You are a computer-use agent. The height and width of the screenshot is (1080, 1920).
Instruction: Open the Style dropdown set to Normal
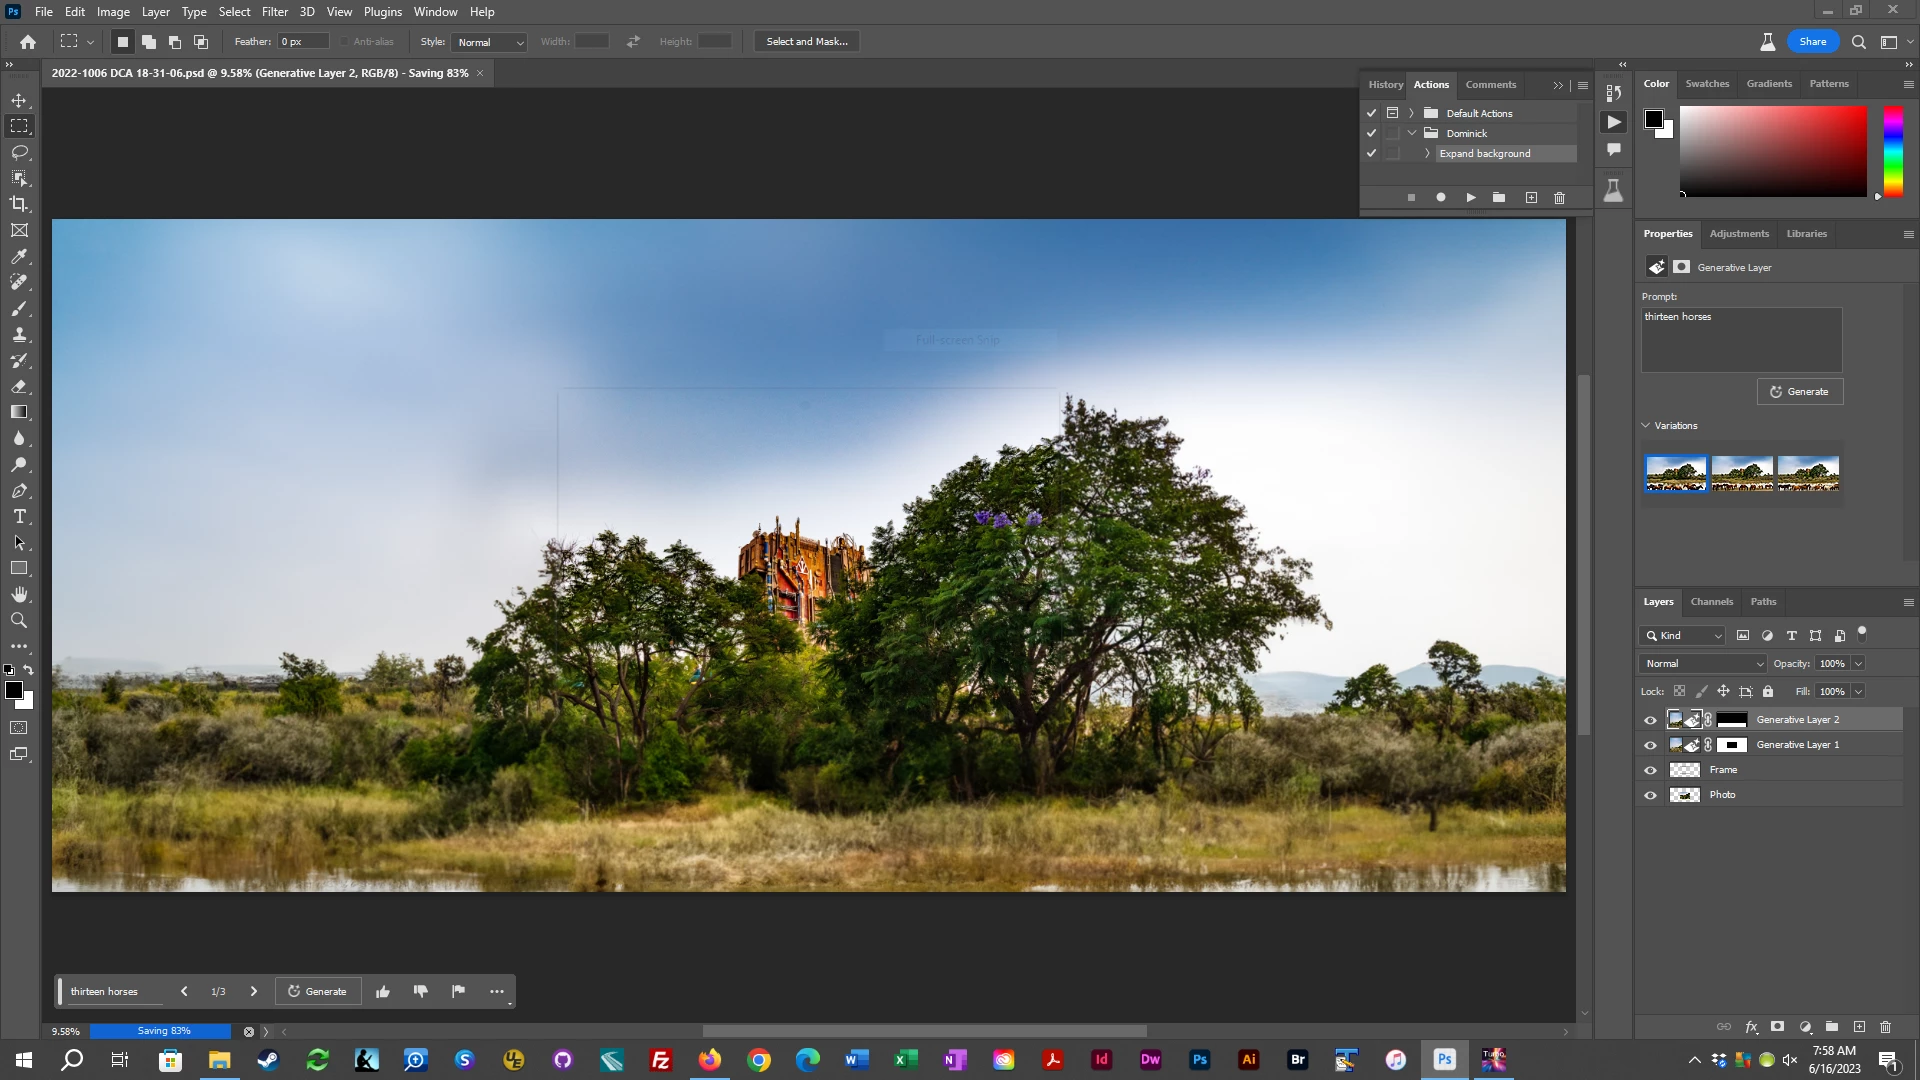coord(489,42)
